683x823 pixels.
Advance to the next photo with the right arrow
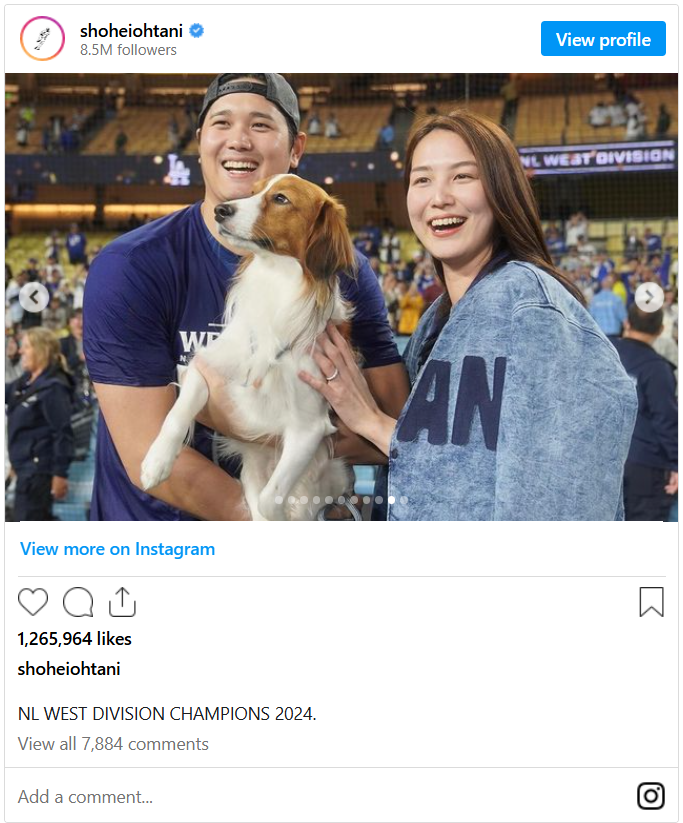point(649,297)
